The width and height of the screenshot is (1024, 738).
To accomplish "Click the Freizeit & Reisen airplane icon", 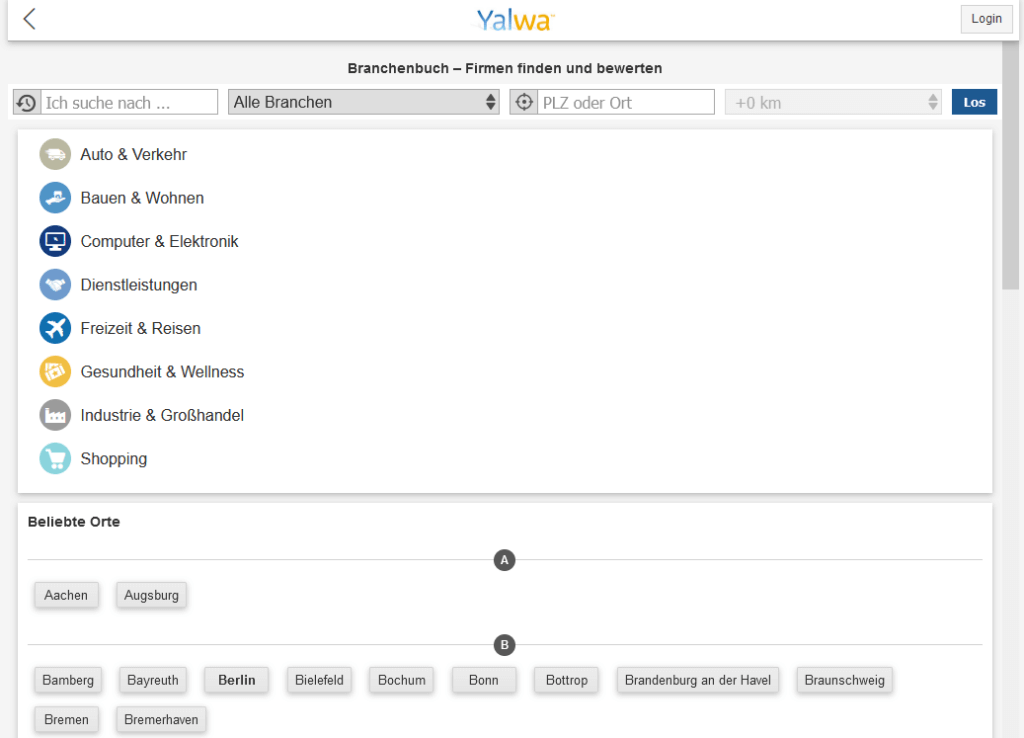I will pyautogui.click(x=55, y=328).
